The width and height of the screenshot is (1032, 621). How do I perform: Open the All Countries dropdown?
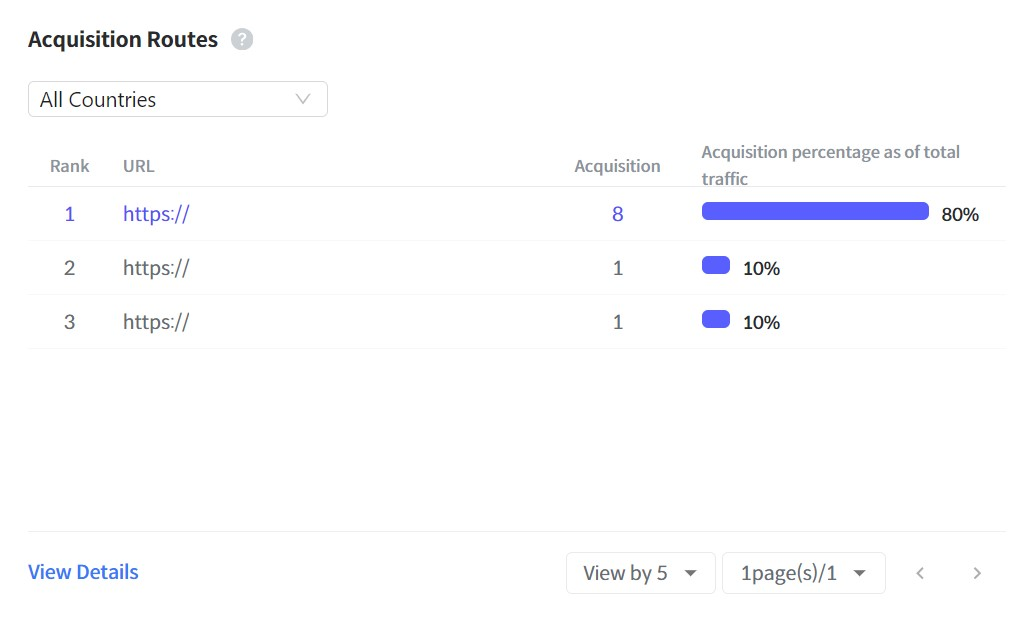click(178, 99)
